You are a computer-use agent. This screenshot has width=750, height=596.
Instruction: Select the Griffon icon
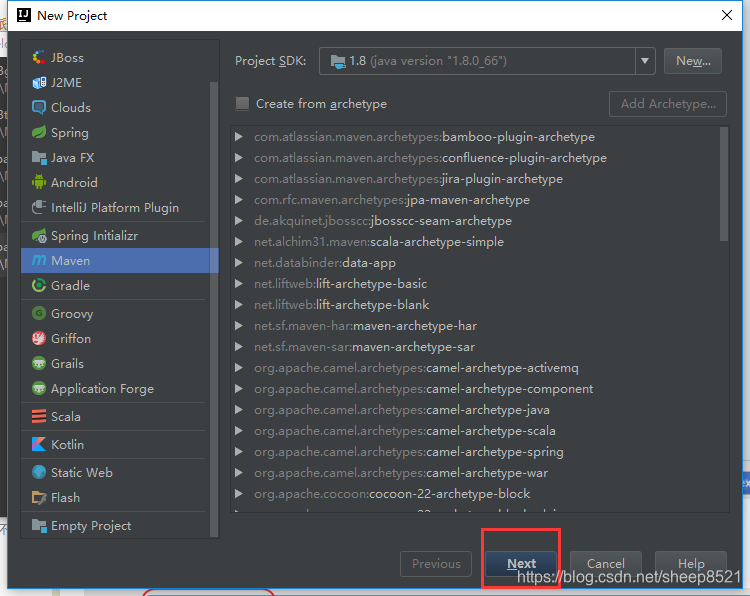tap(39, 339)
